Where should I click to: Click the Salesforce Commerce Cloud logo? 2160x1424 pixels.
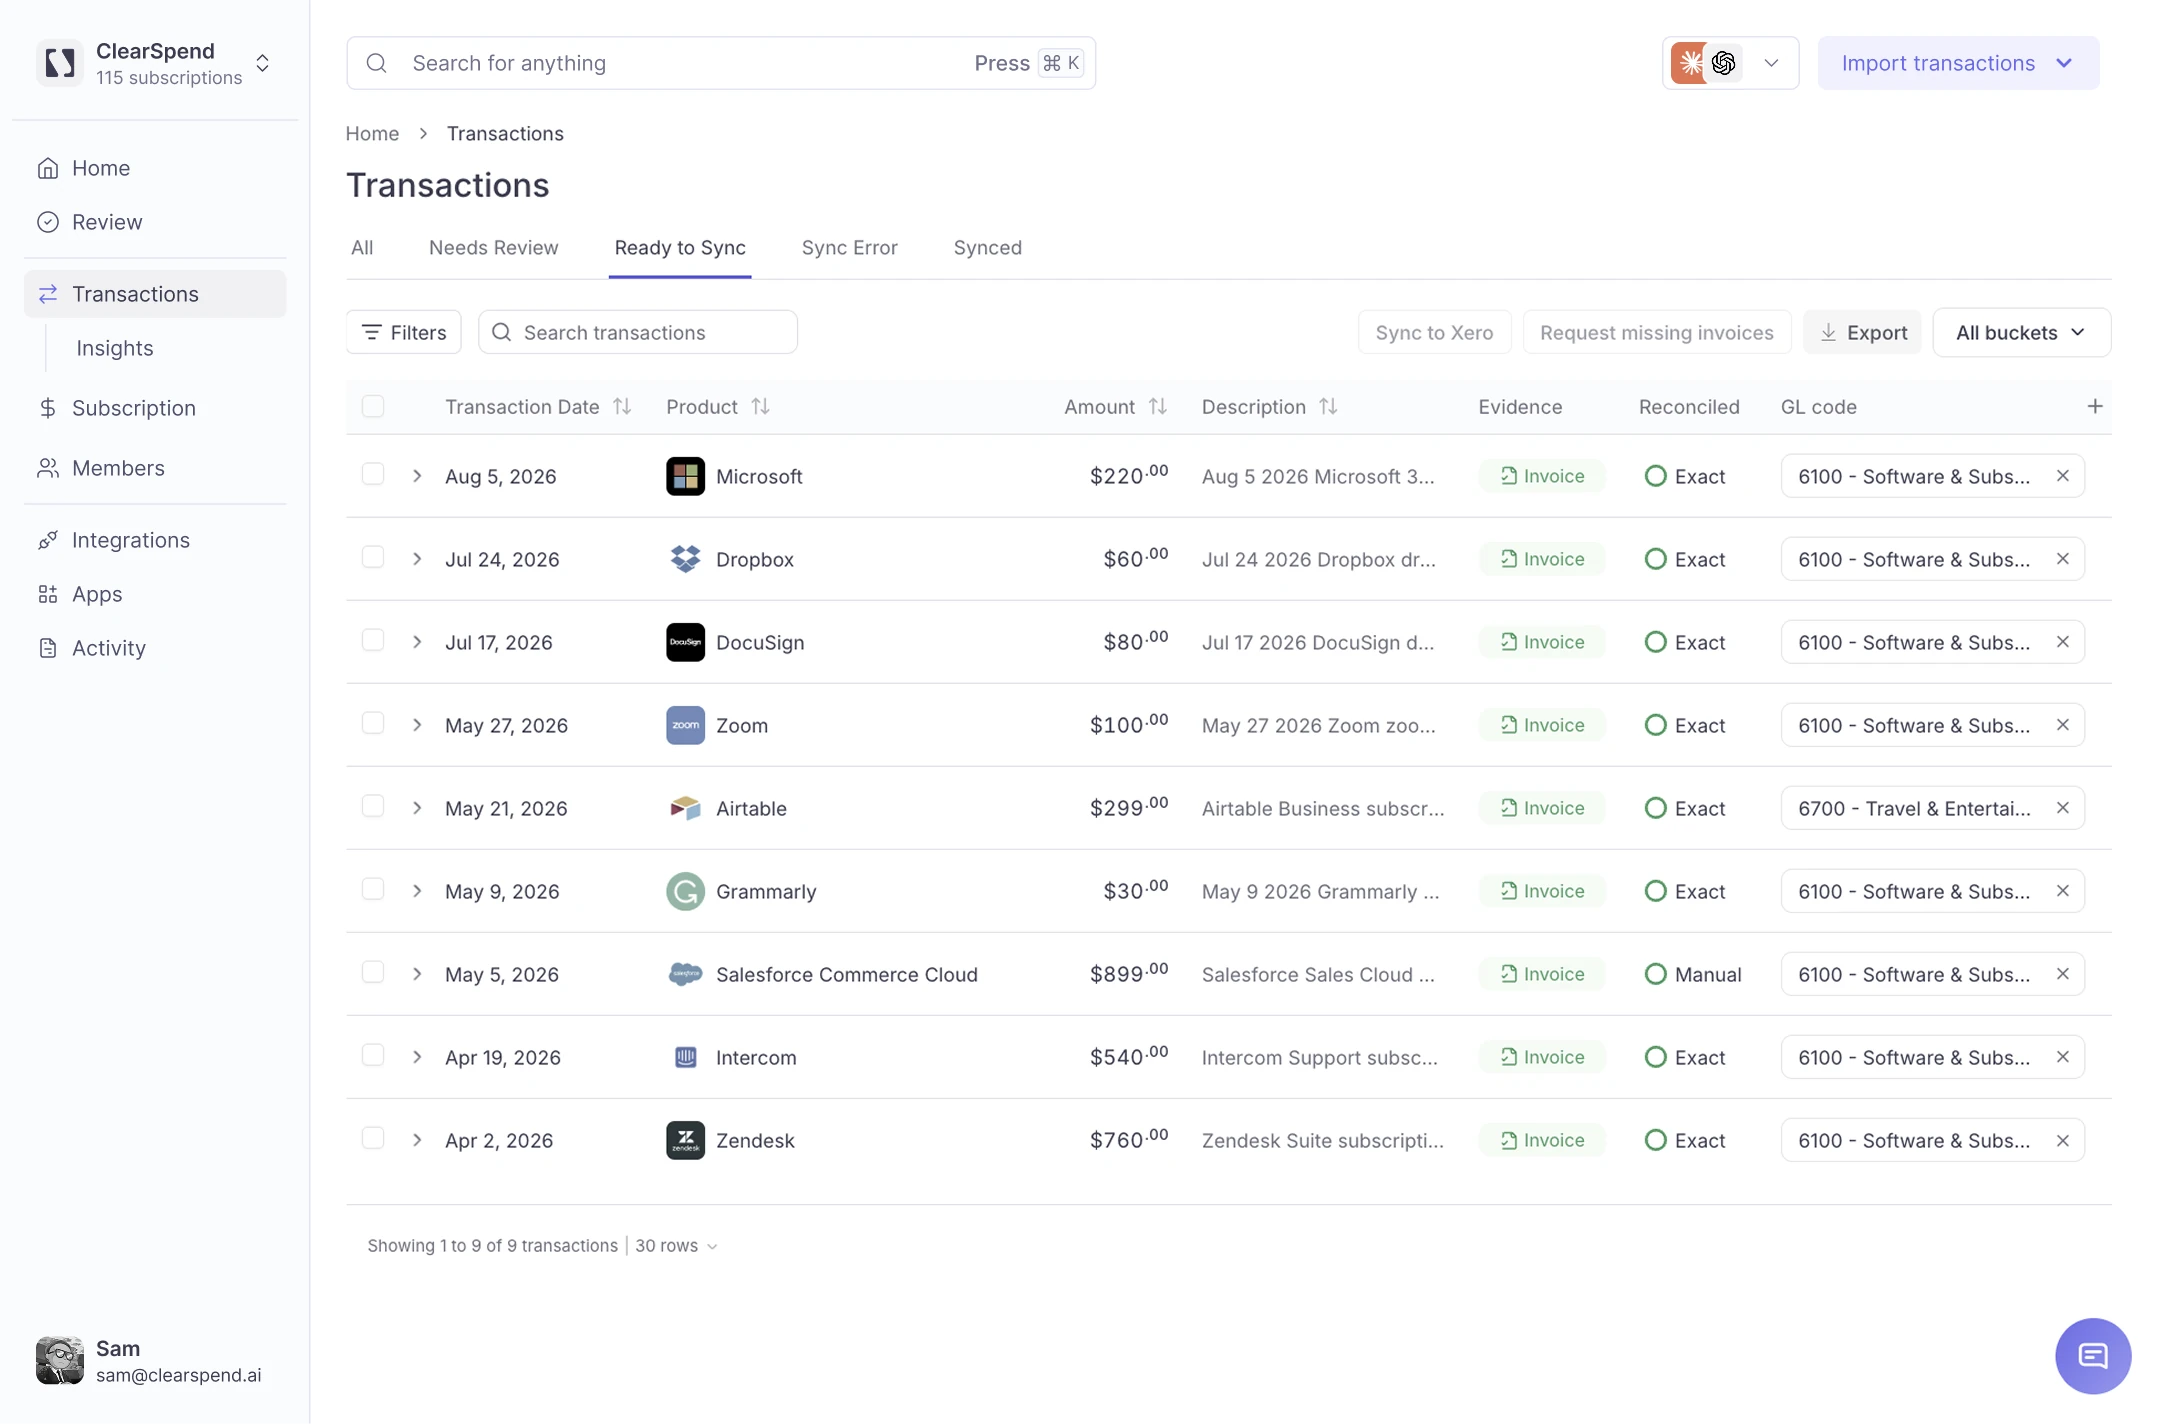685,974
